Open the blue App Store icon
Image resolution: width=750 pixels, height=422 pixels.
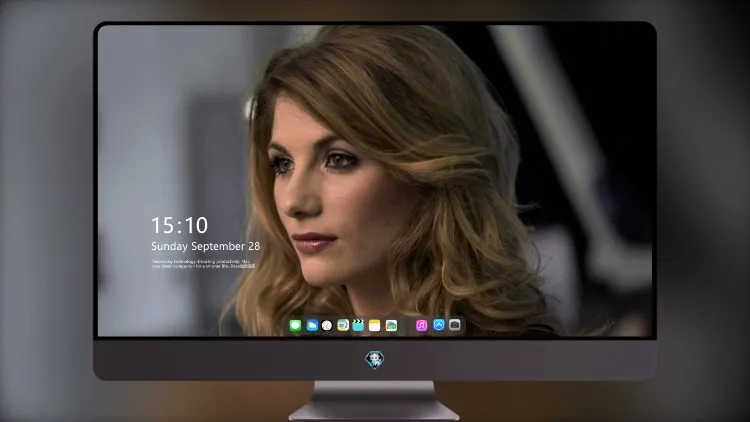[439, 325]
